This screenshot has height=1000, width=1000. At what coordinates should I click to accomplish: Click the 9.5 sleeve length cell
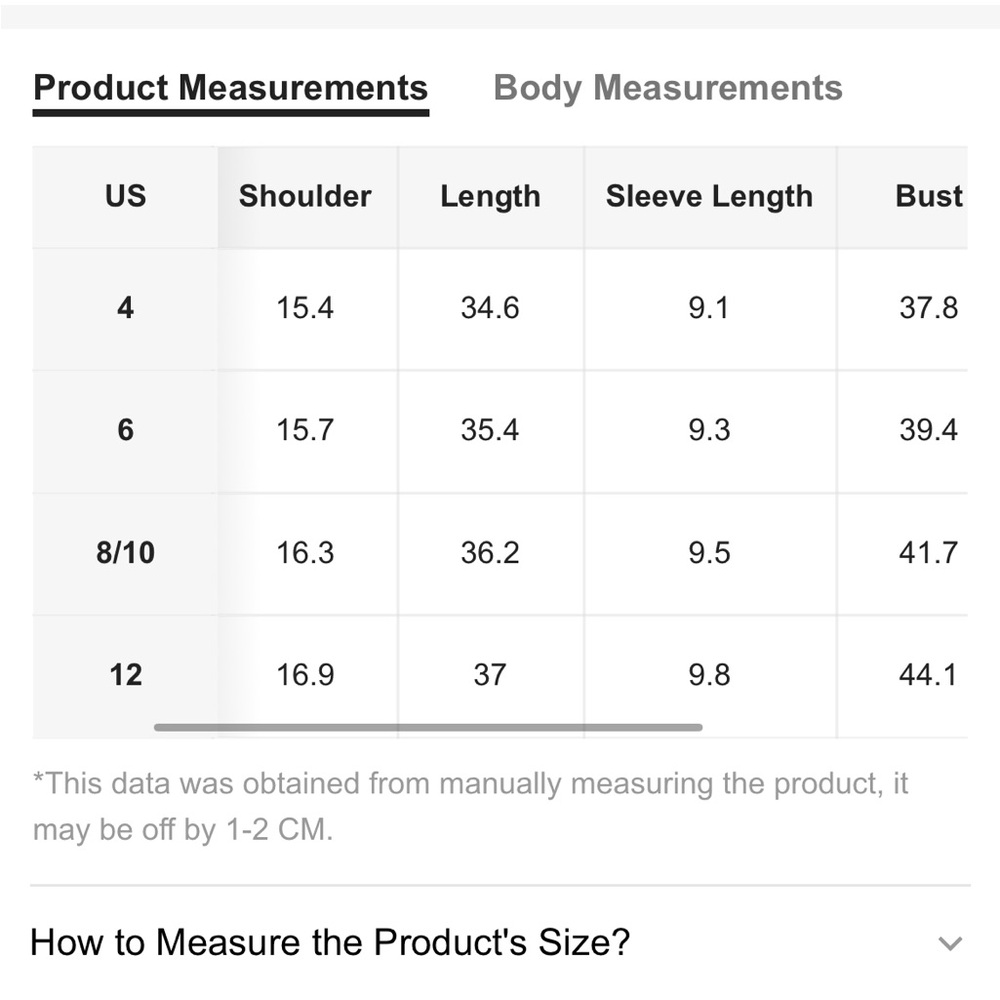(709, 552)
